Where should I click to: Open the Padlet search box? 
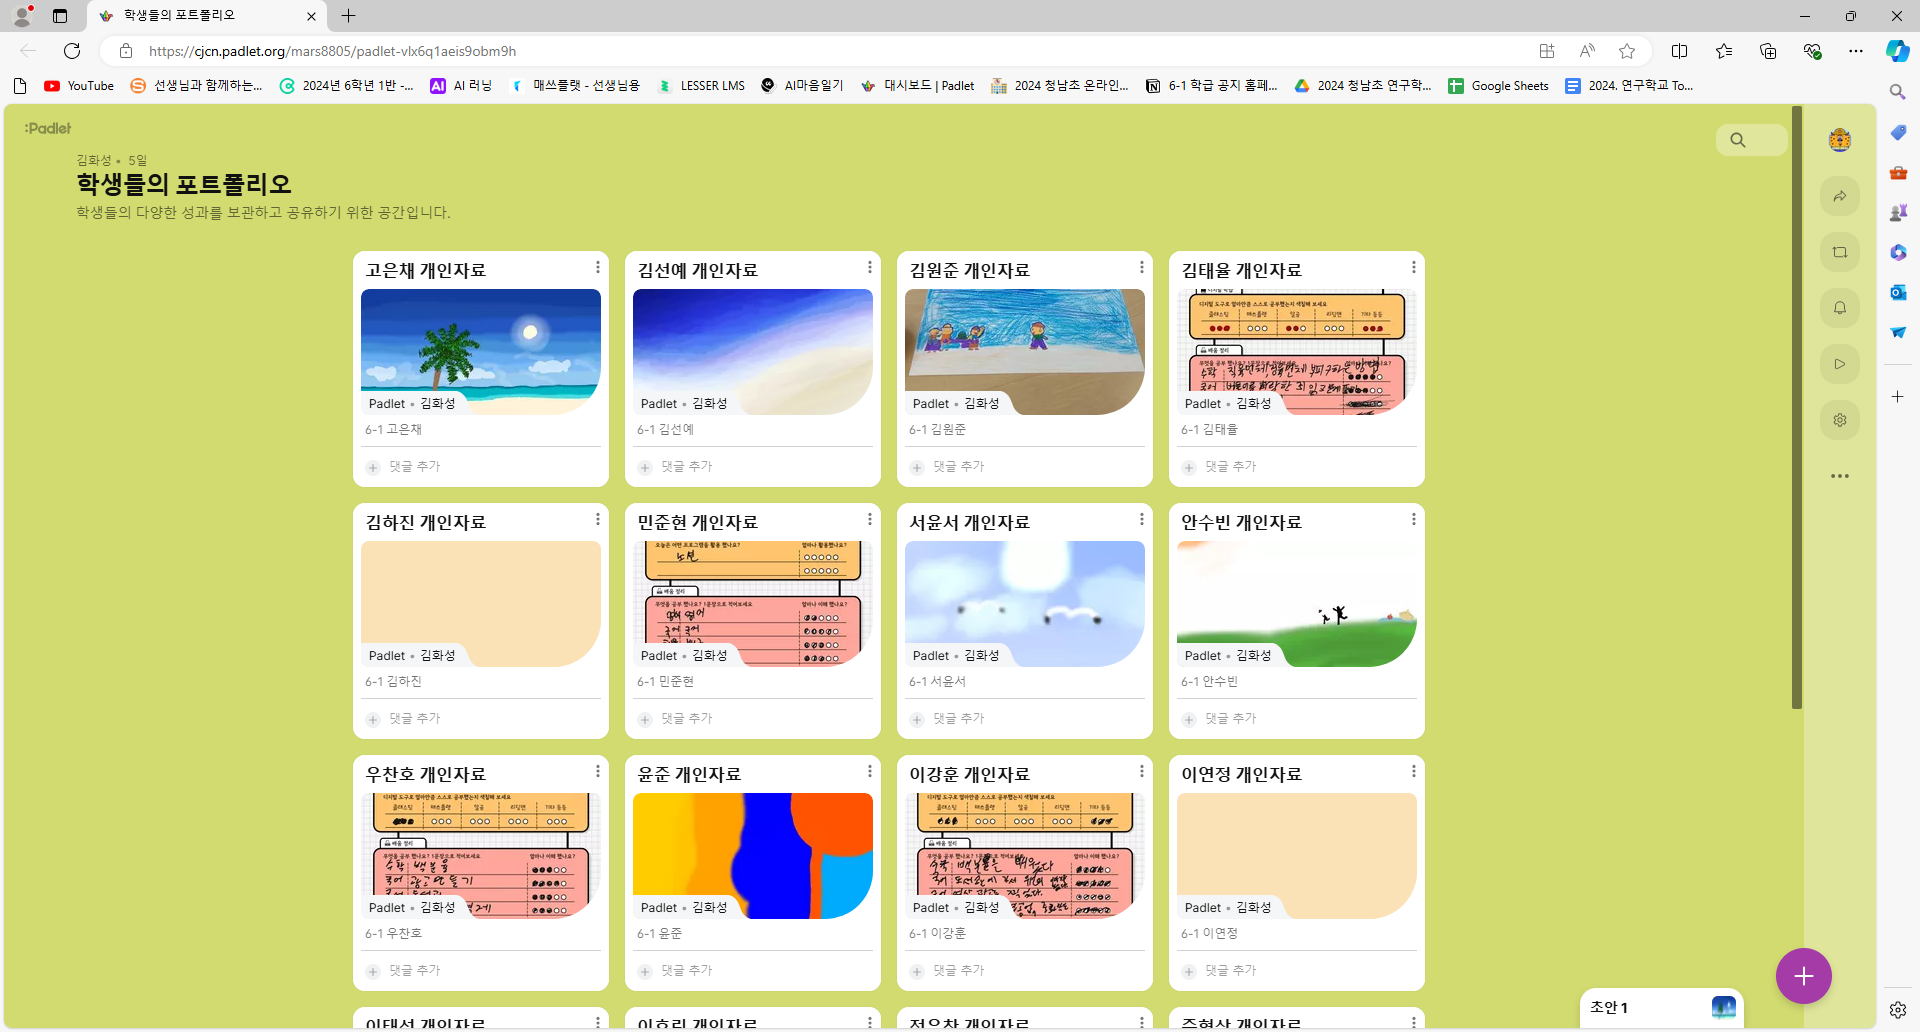click(x=1751, y=140)
